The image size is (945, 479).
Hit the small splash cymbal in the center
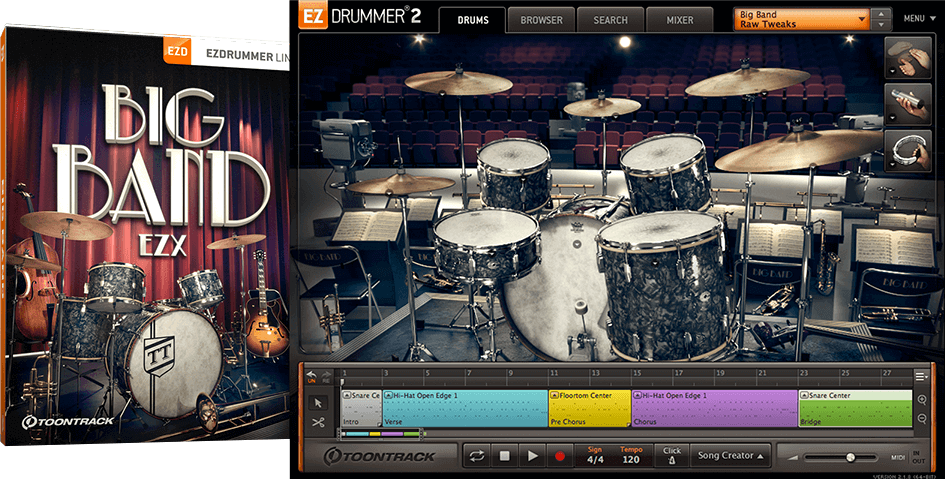[601, 107]
